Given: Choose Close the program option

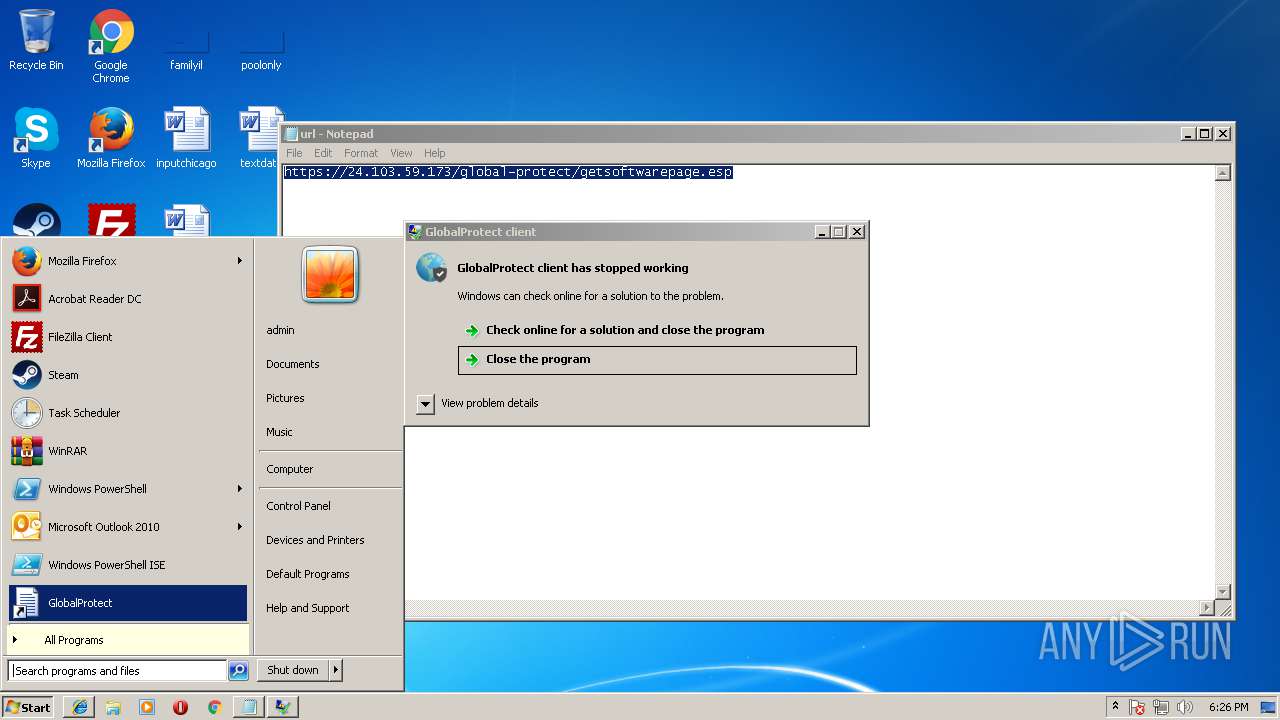Looking at the screenshot, I should click(657, 360).
